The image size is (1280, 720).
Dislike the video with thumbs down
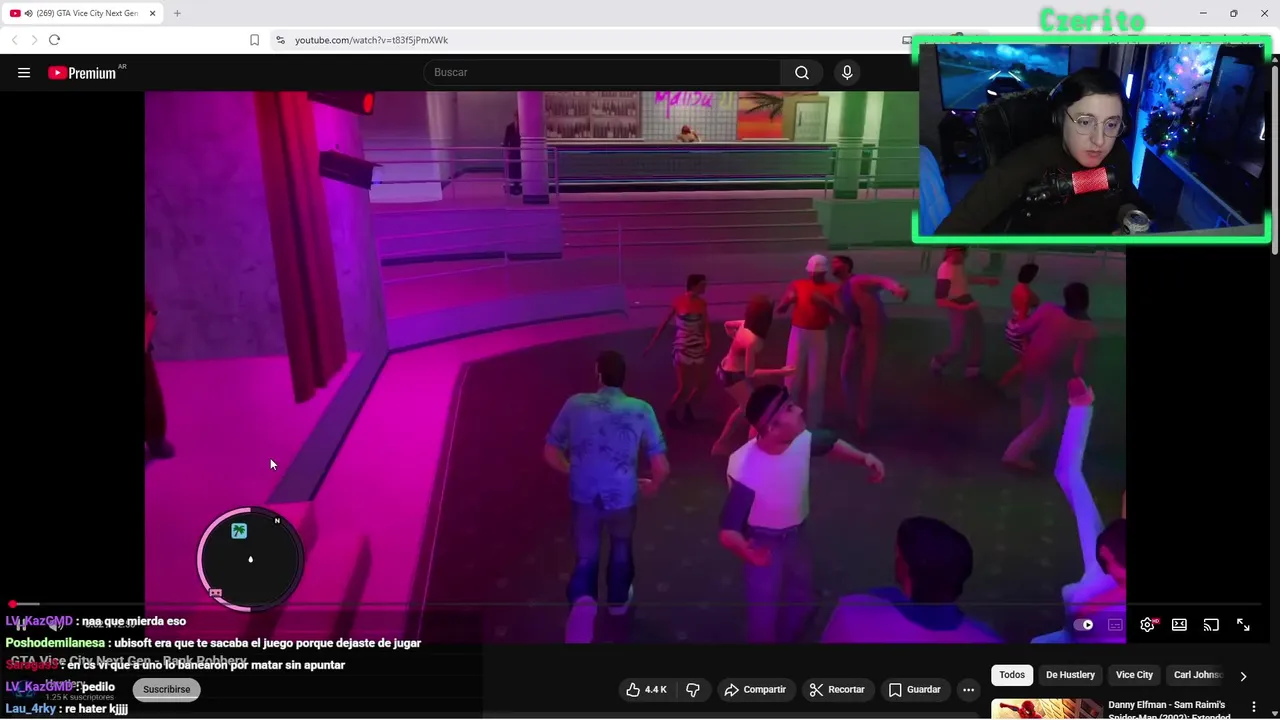click(x=692, y=690)
